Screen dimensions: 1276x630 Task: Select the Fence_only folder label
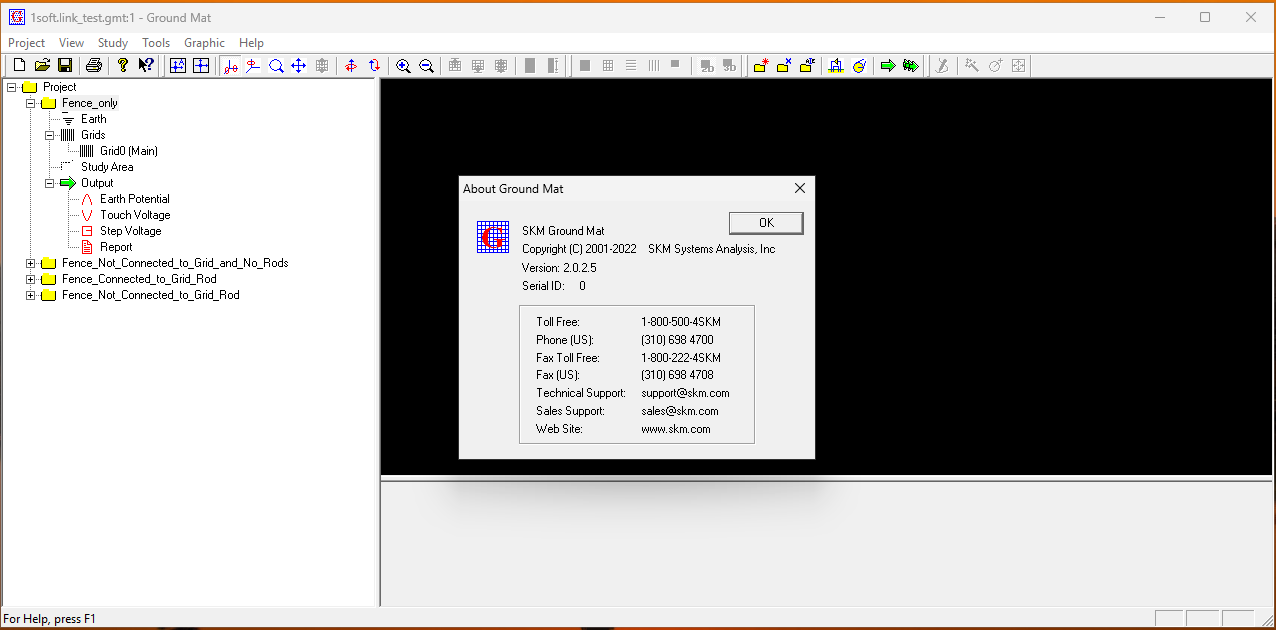(x=90, y=103)
